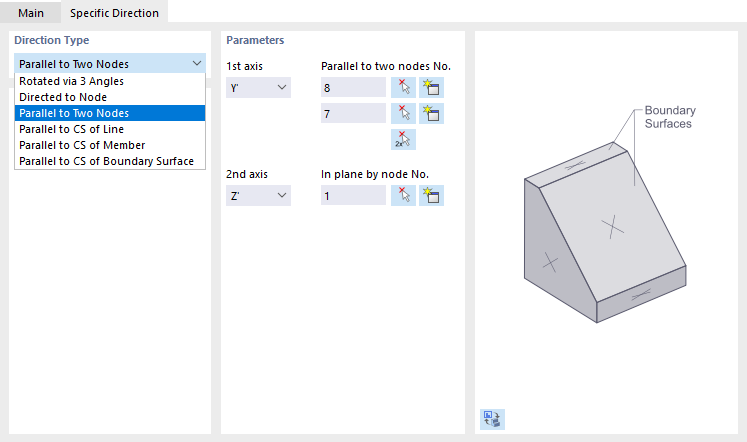The width and height of the screenshot is (747, 442).
Task: Click the view toggle icon below the preview
Action: 493,419
